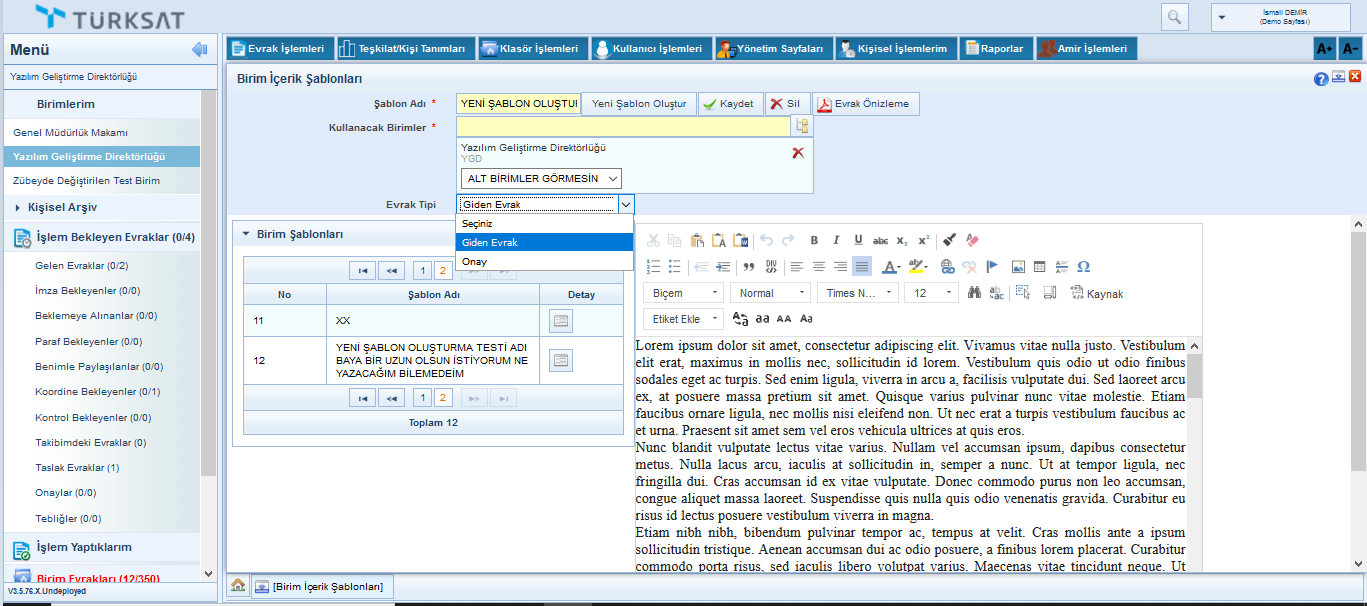Open the Raporlar menu

coord(995,48)
